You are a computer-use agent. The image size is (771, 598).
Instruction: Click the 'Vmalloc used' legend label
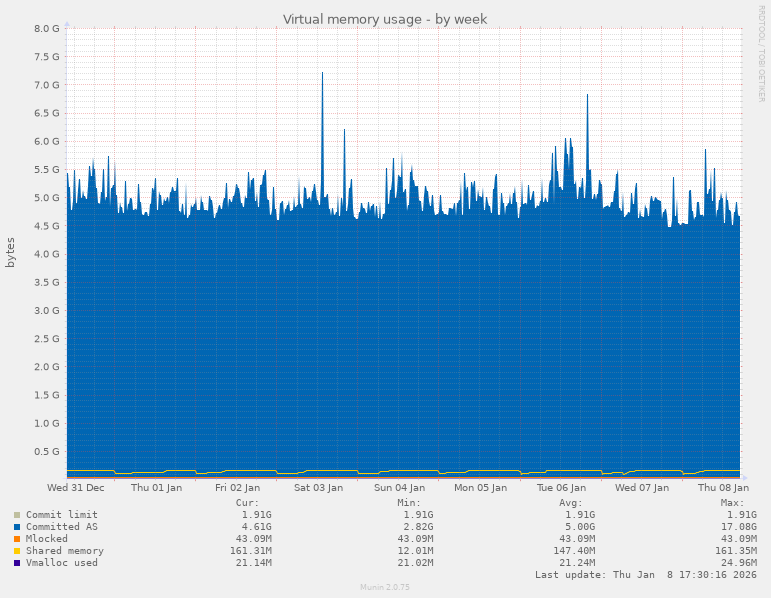[x=62, y=562]
